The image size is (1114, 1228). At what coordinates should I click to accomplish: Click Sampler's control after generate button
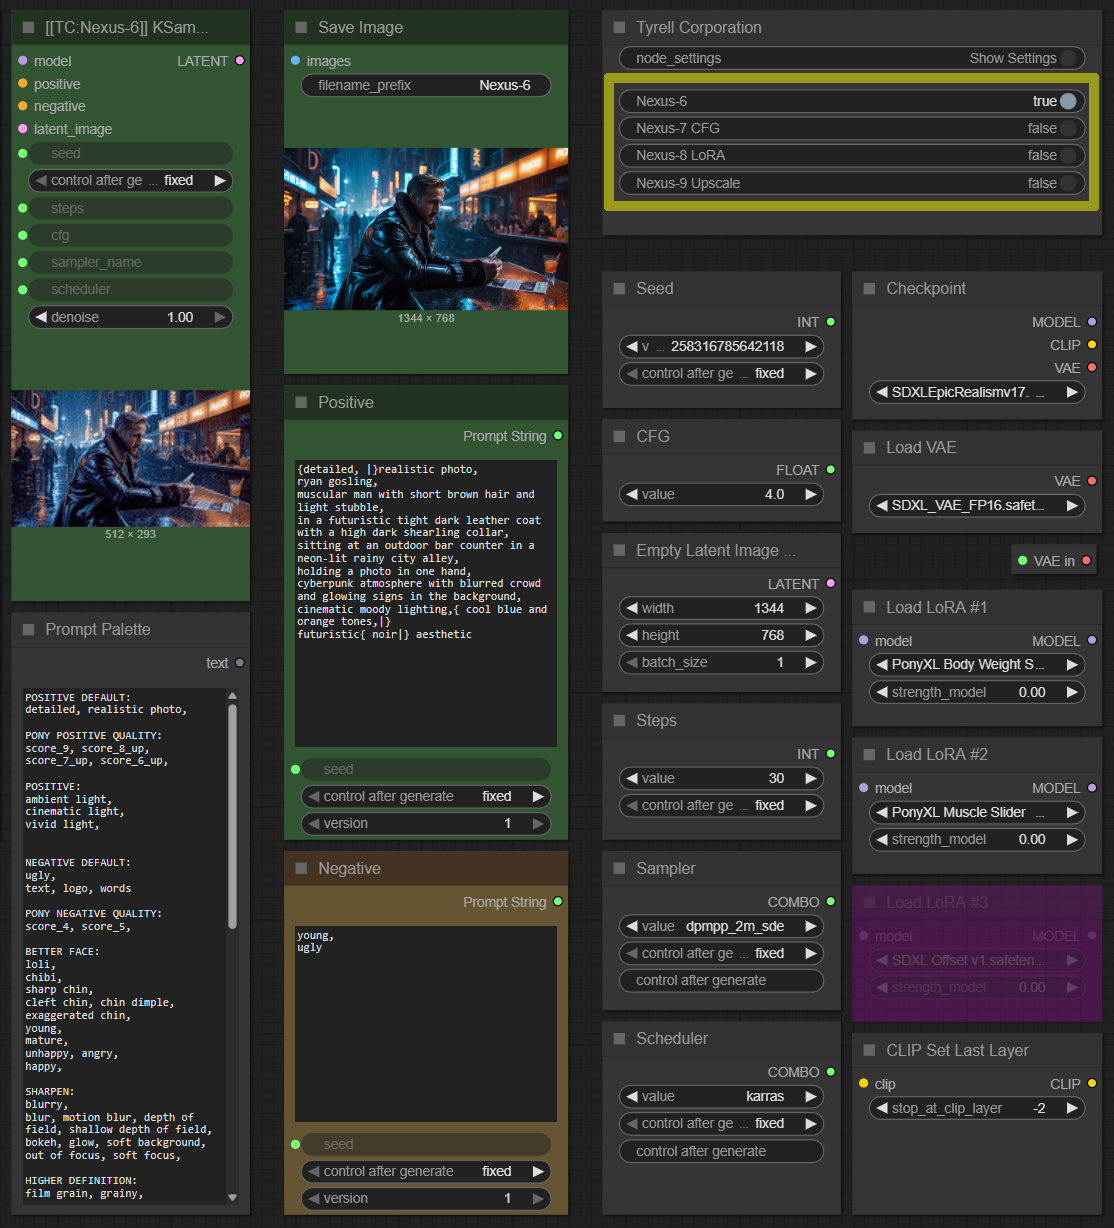[x=721, y=981]
